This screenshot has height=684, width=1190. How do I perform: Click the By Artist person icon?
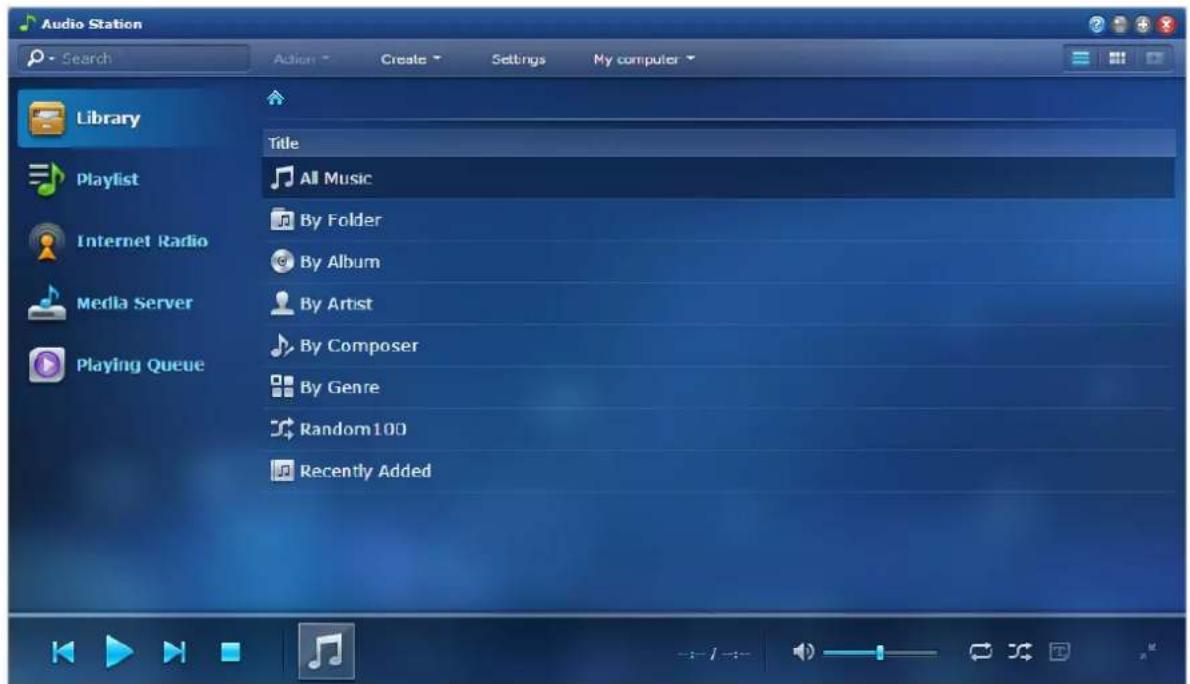point(282,303)
